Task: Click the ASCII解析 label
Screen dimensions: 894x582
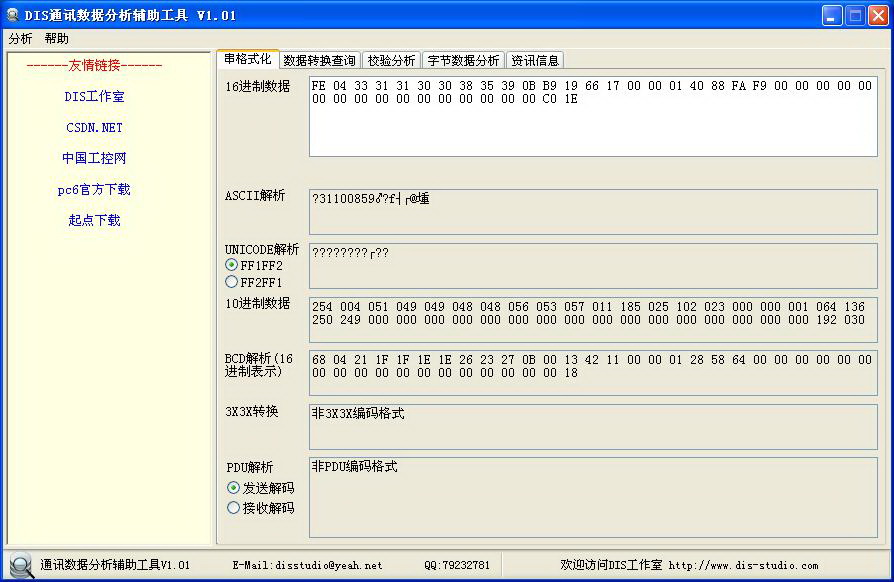Action: pos(255,196)
